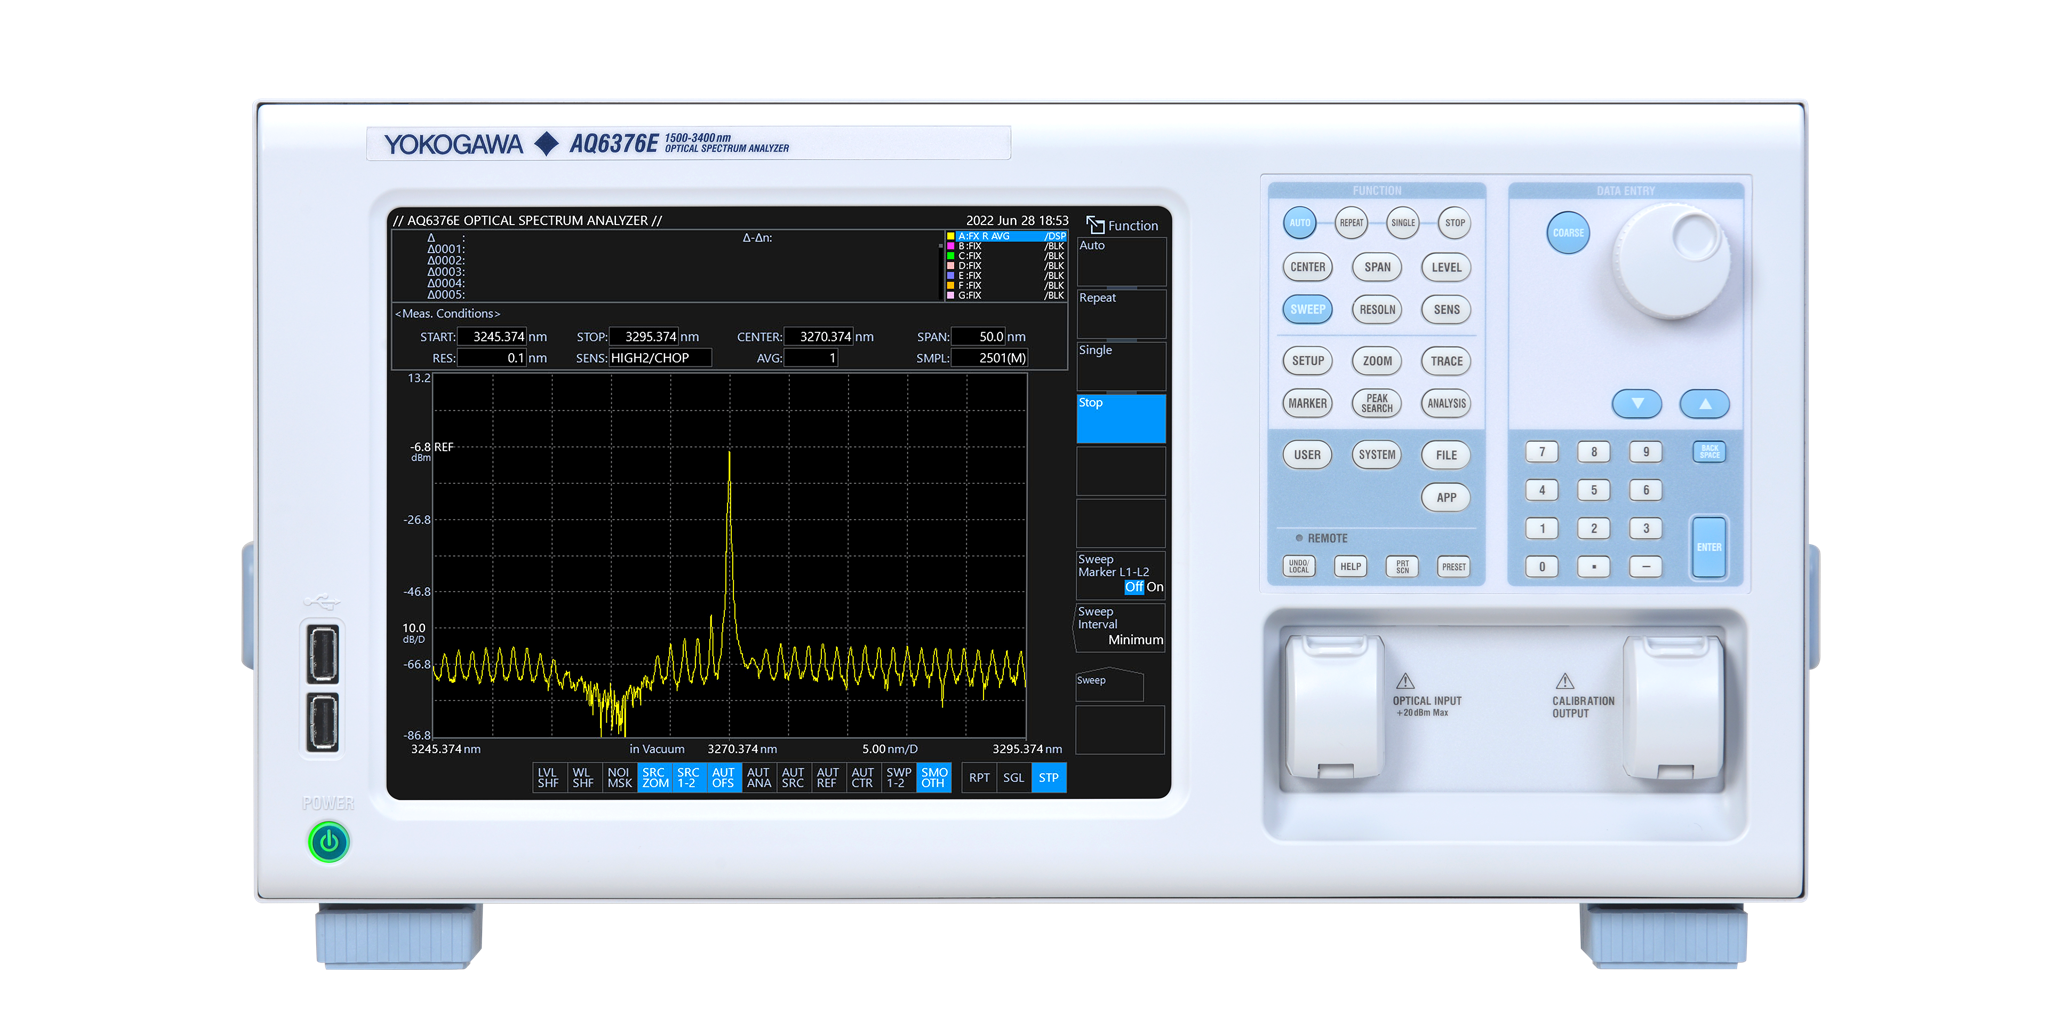Toggle the AUT OFS status indicator
The image size is (2062, 1031).
pos(723,778)
